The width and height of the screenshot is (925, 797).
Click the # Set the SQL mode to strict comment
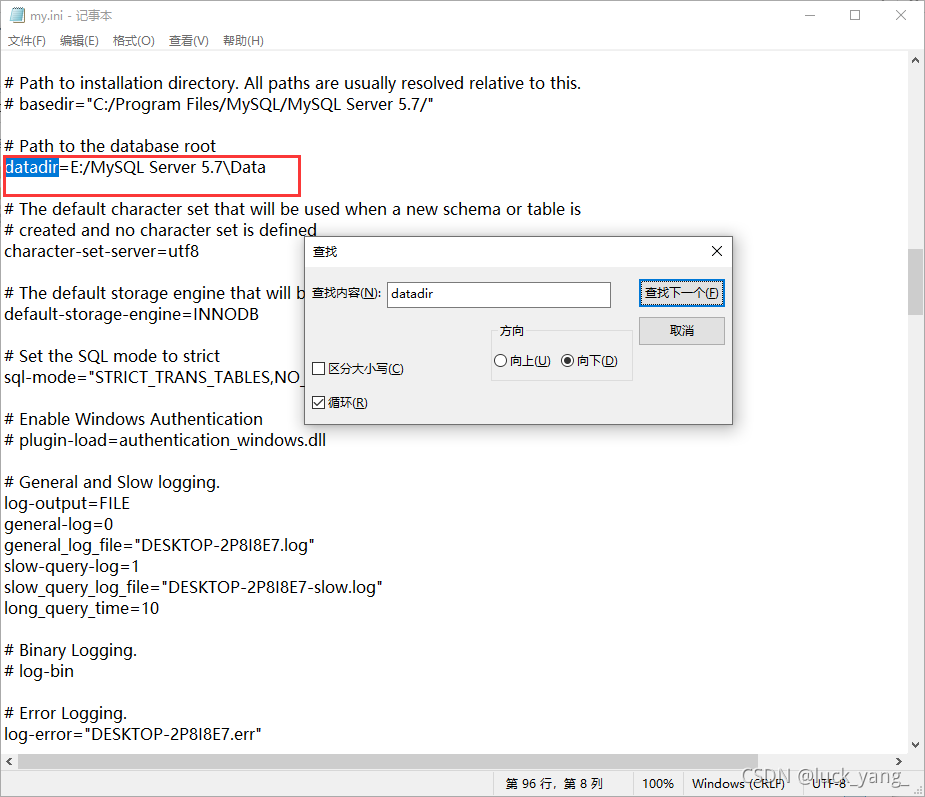coord(112,356)
